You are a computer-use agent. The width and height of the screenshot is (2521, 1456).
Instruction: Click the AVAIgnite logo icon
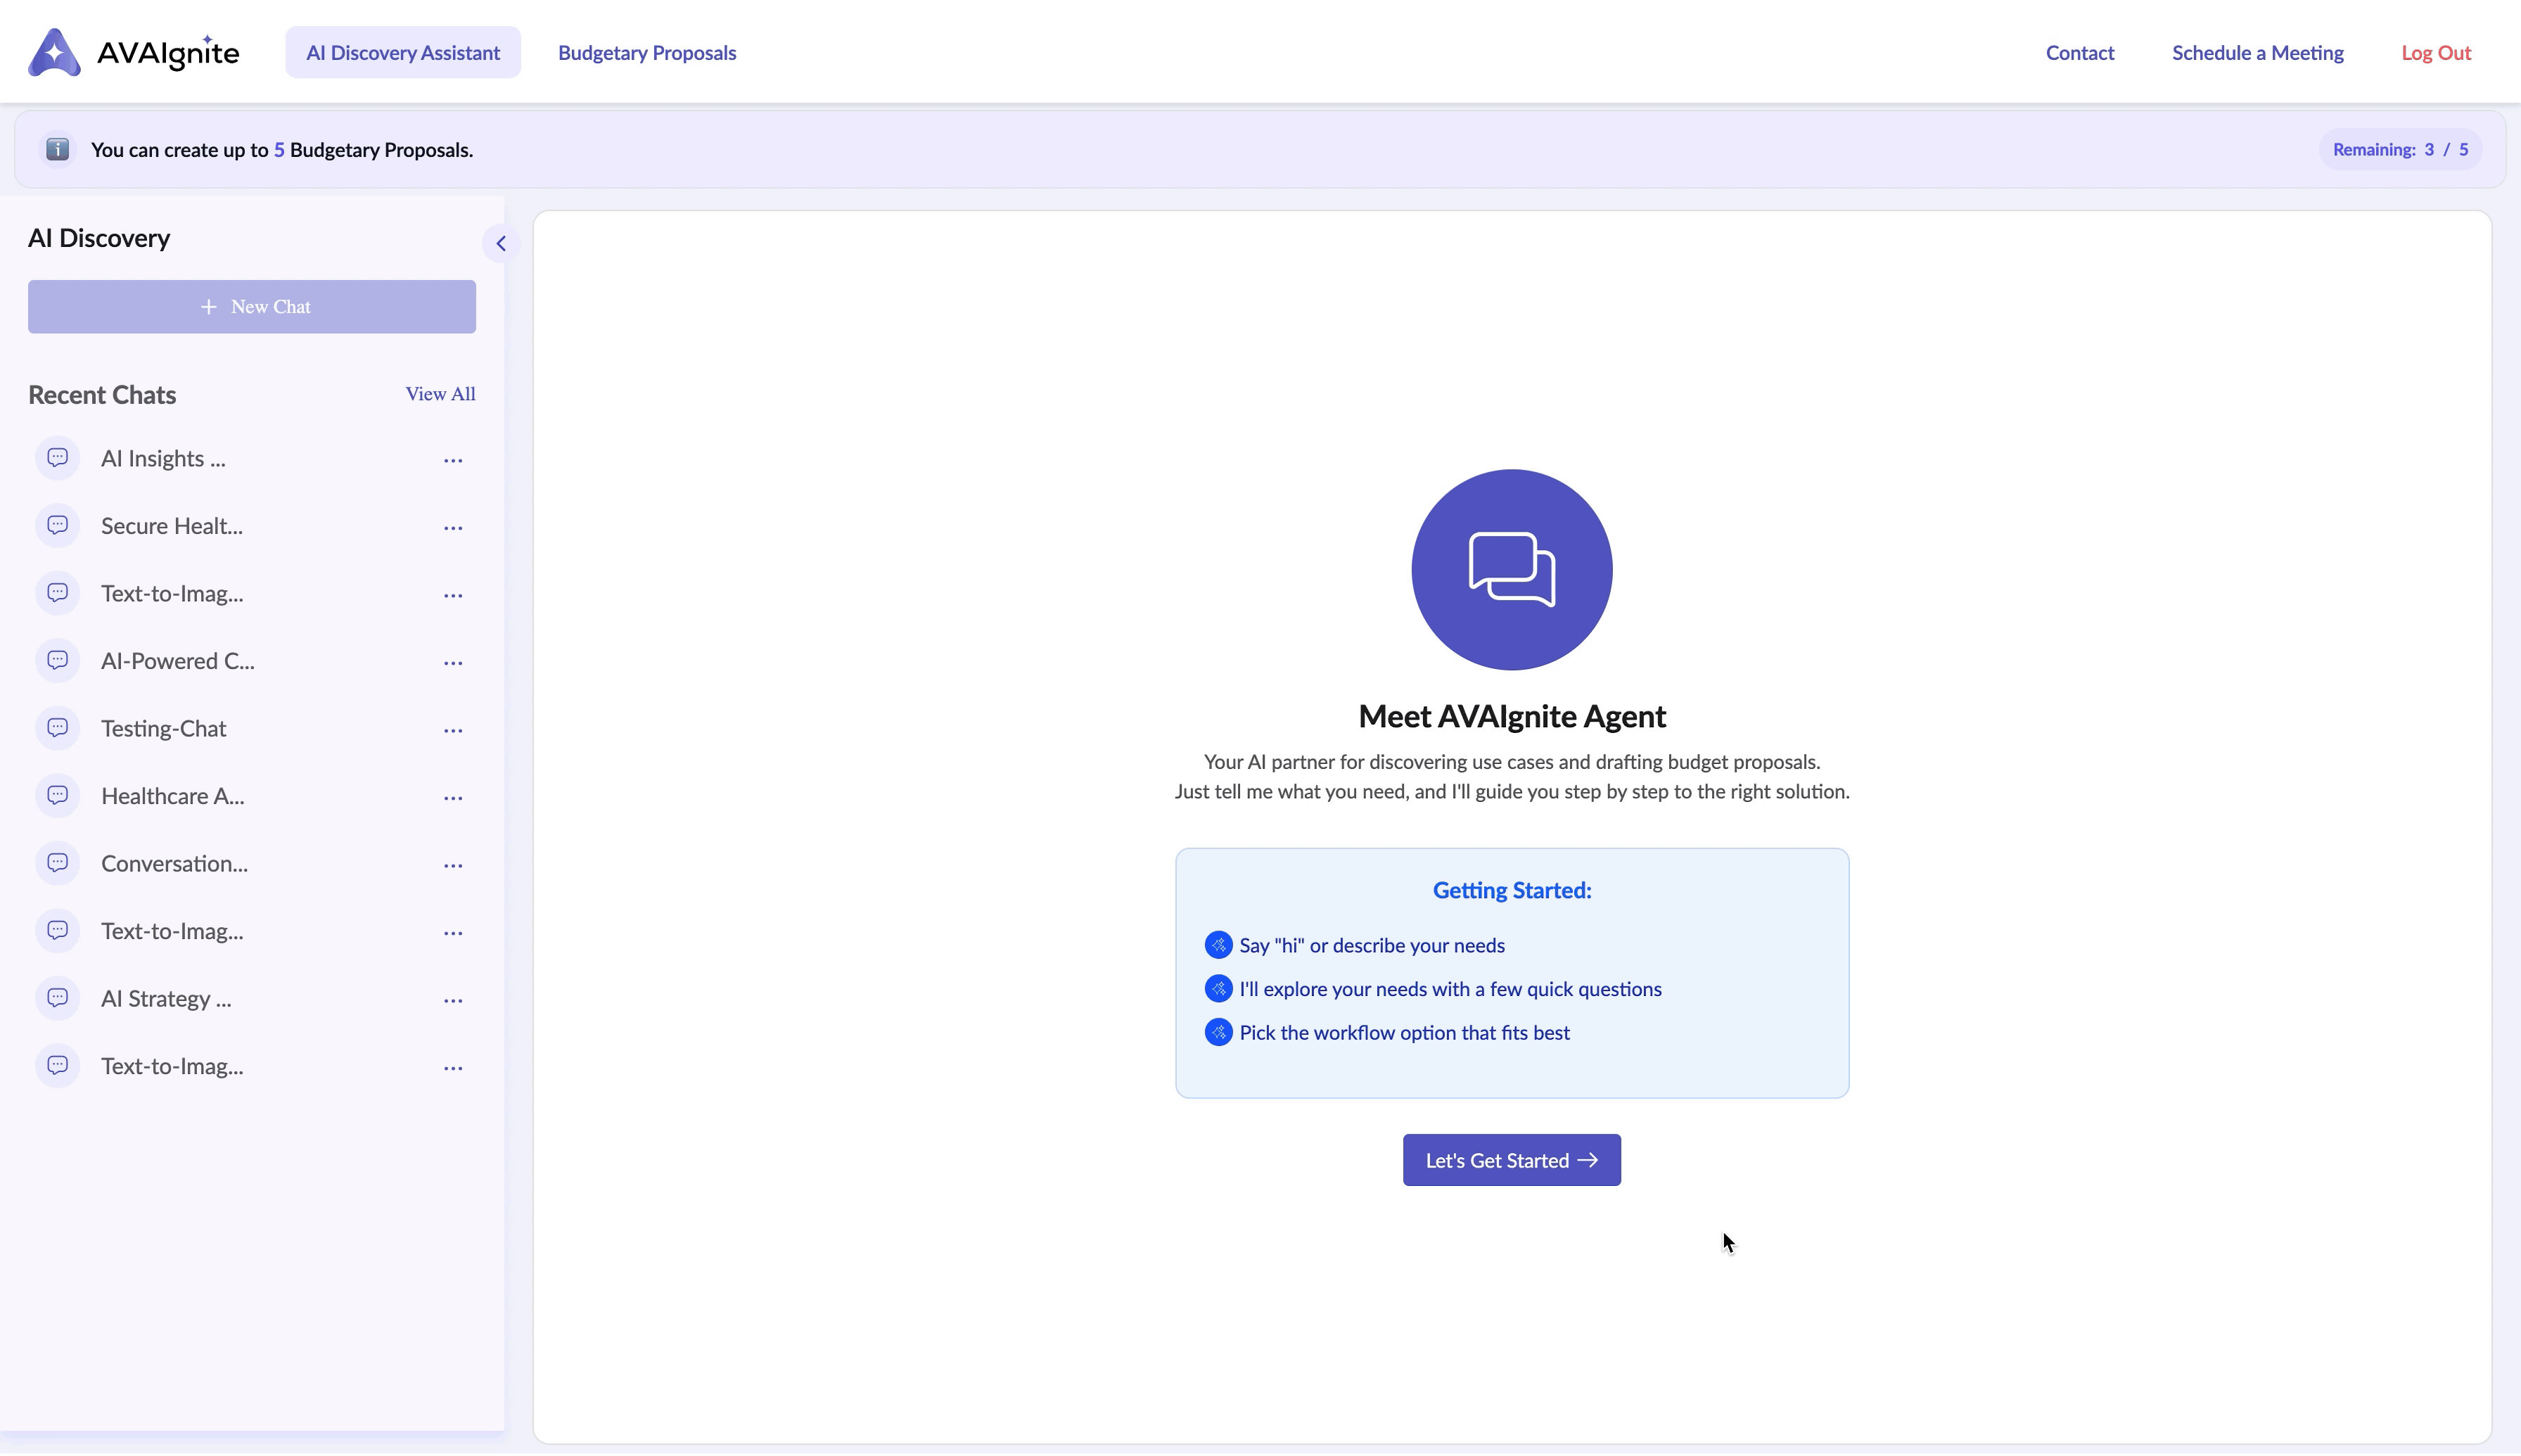[54, 52]
